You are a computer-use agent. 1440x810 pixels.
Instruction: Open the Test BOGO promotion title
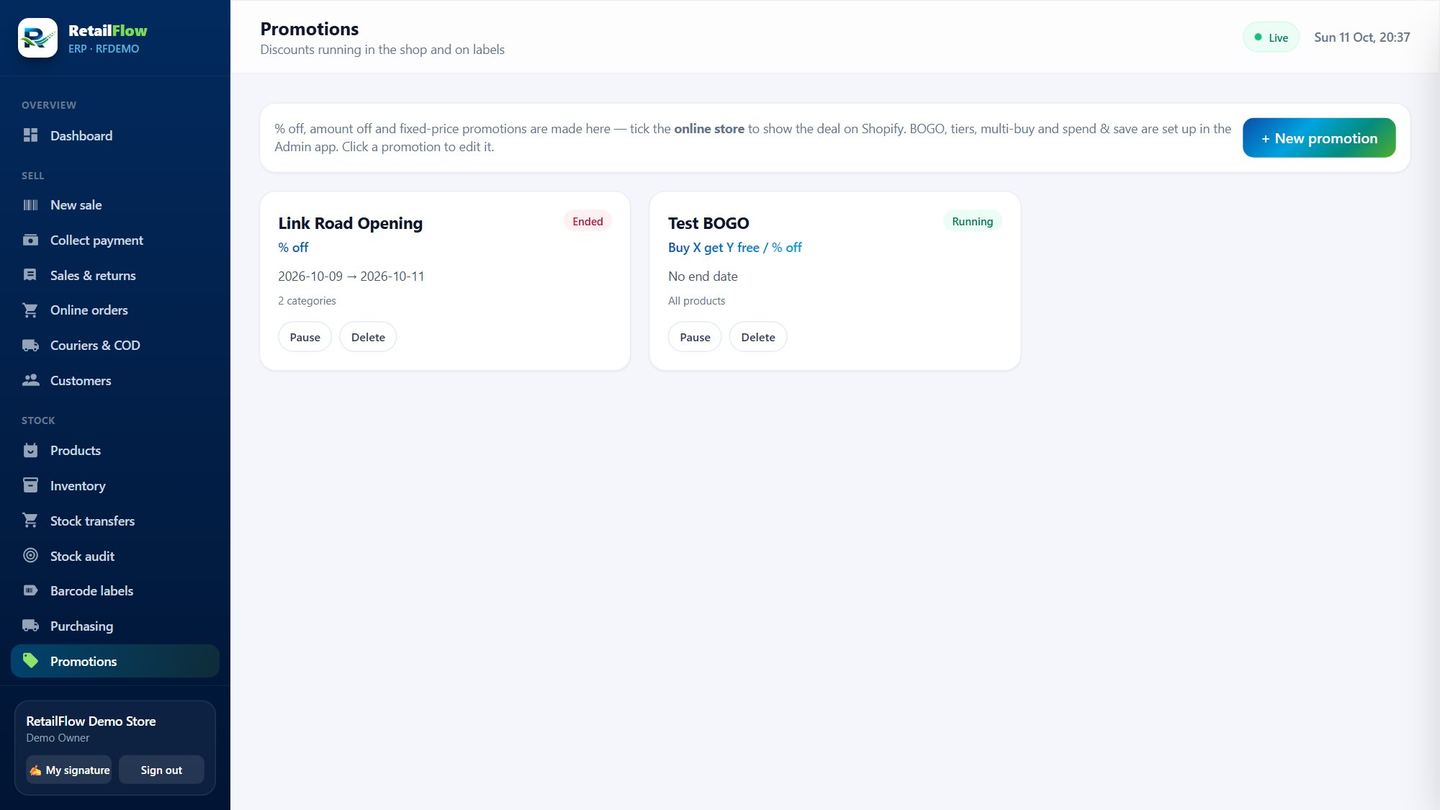coord(708,223)
